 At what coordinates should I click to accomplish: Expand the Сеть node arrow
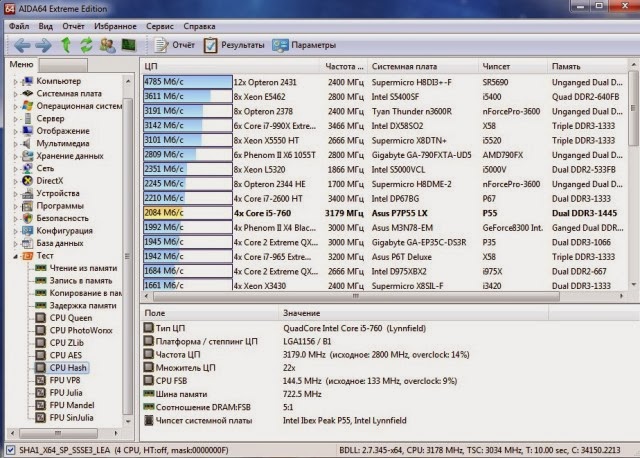(15, 169)
